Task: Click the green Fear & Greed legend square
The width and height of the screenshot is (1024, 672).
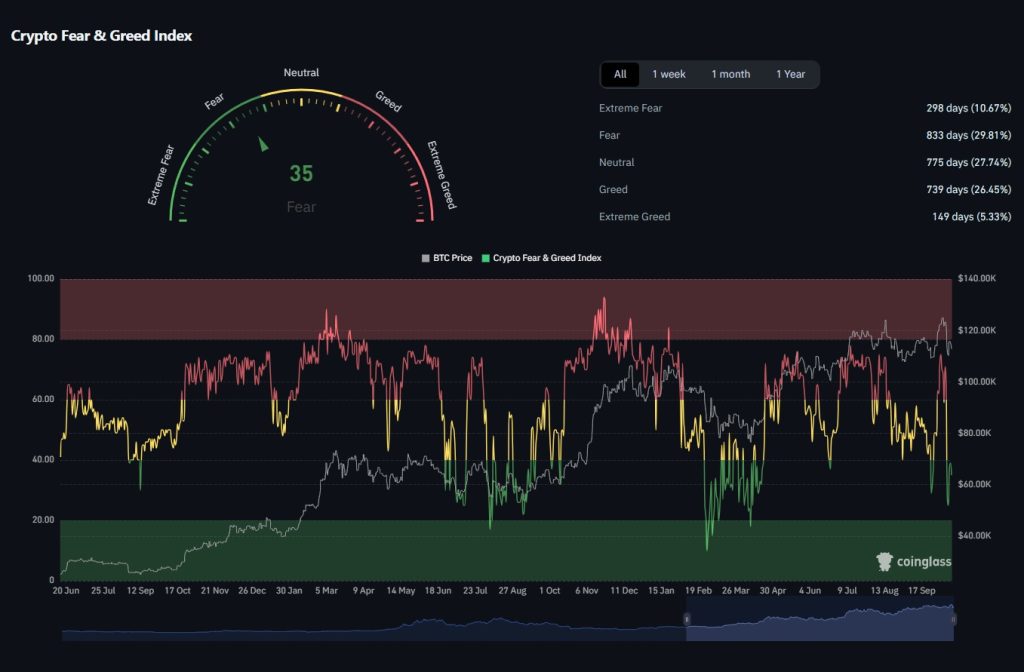Action: (486, 258)
